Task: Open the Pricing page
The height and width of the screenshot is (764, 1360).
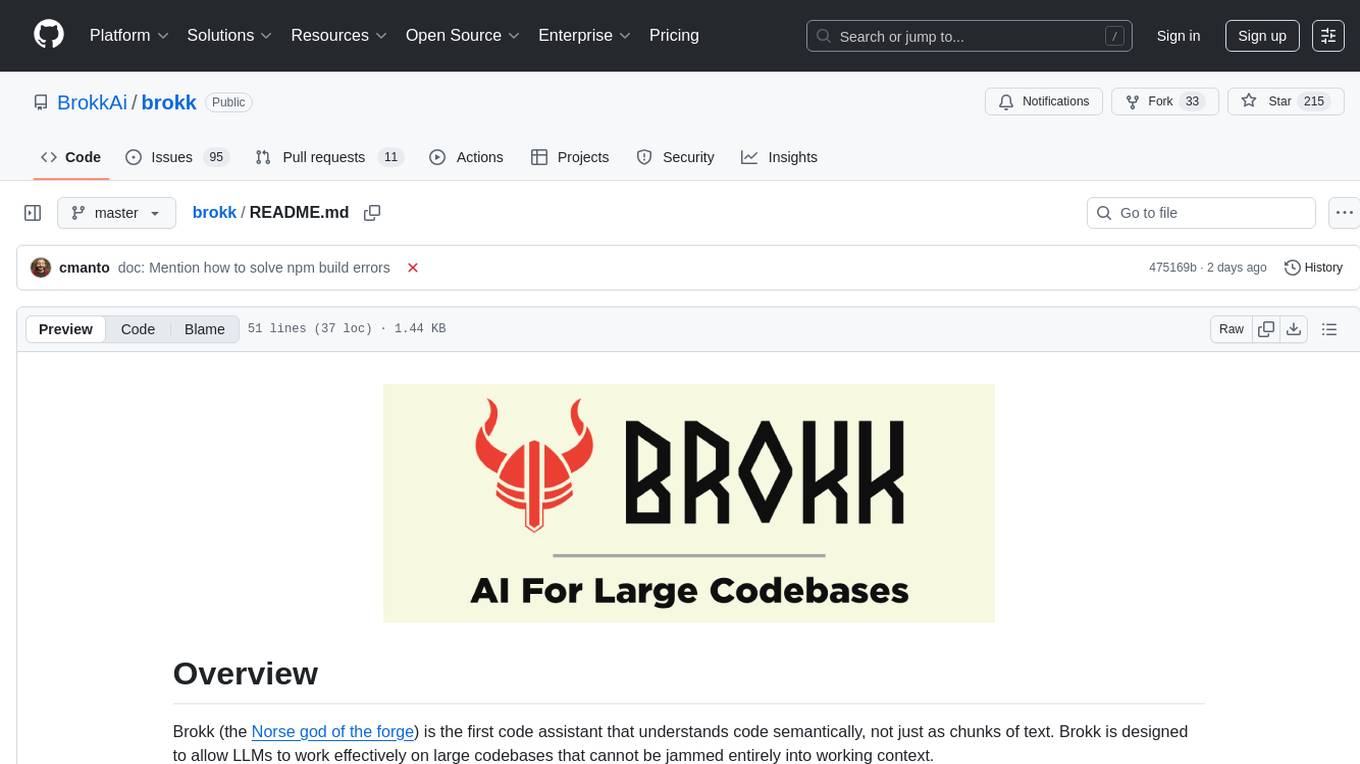Action: coord(674,35)
